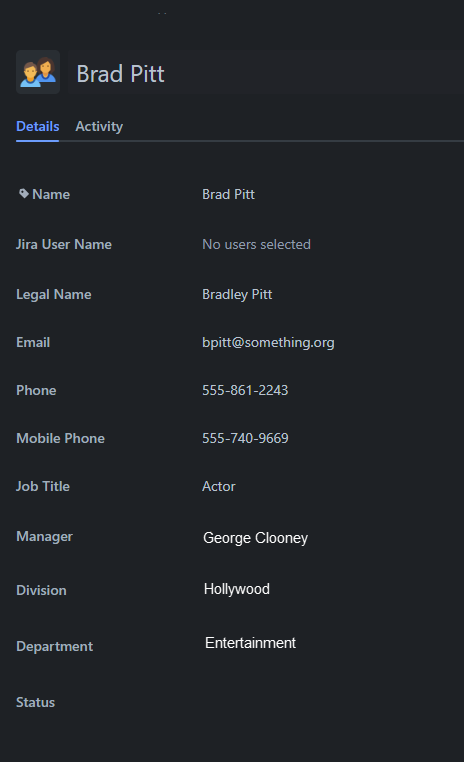Edit the Brad Pitt title field
Screen dimensions: 464x762
point(266,71)
